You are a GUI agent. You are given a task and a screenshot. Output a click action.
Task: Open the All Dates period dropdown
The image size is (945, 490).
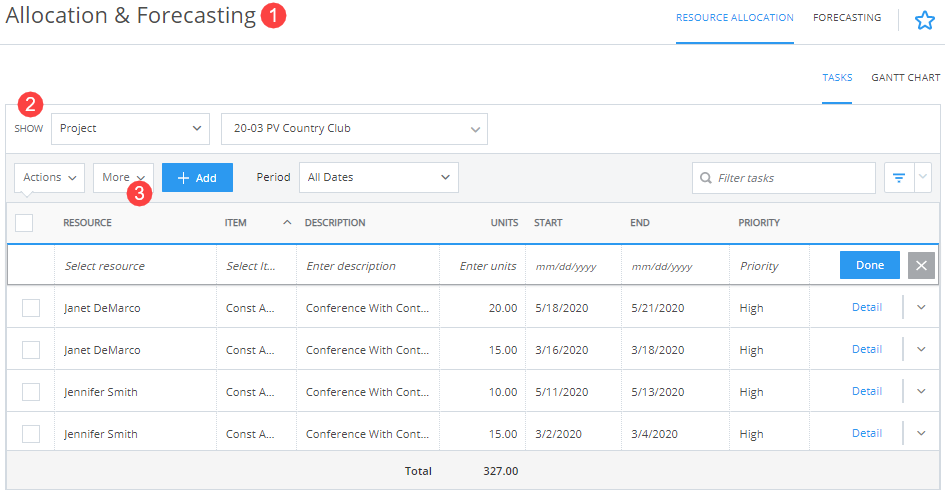378,177
